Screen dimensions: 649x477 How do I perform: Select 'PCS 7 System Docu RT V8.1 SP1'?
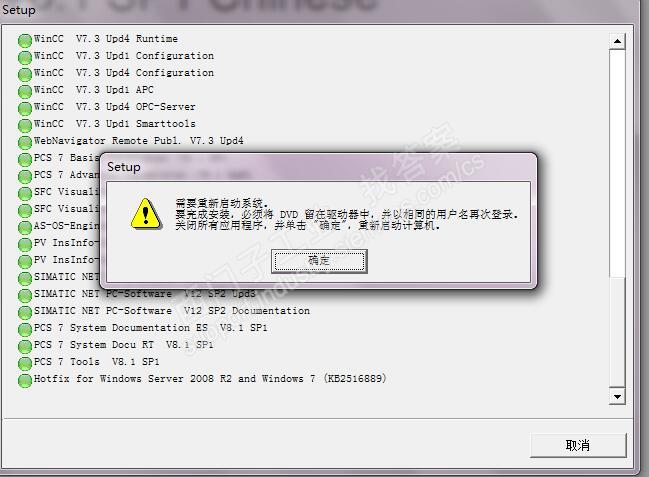pos(123,344)
